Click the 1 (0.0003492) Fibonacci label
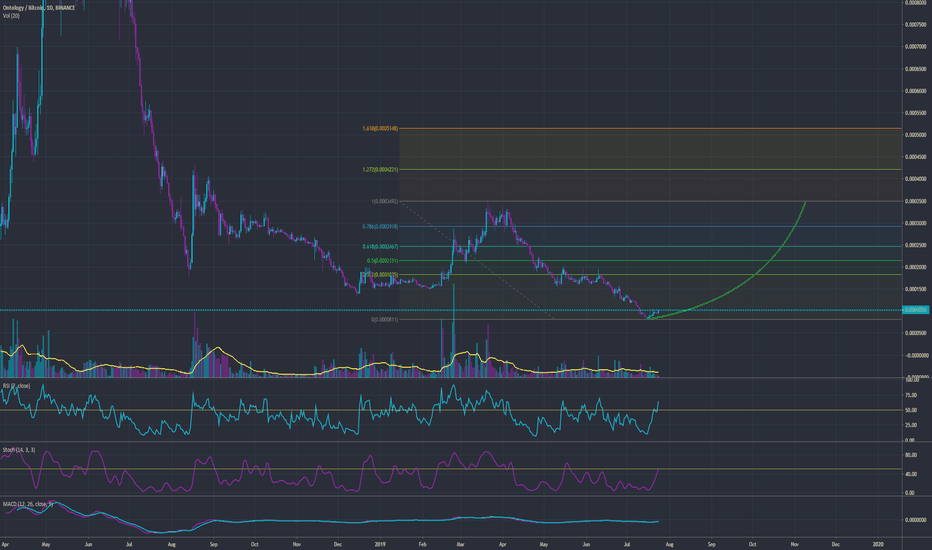The height and width of the screenshot is (550, 932). (x=385, y=202)
